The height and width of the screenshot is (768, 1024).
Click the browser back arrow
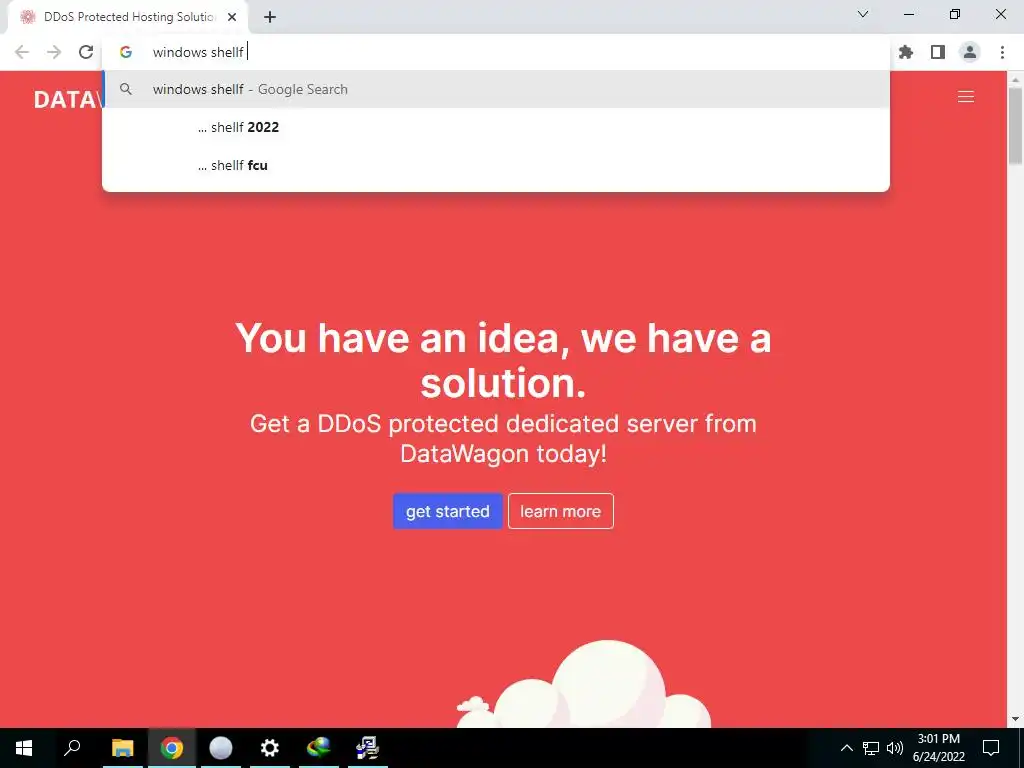[22, 52]
